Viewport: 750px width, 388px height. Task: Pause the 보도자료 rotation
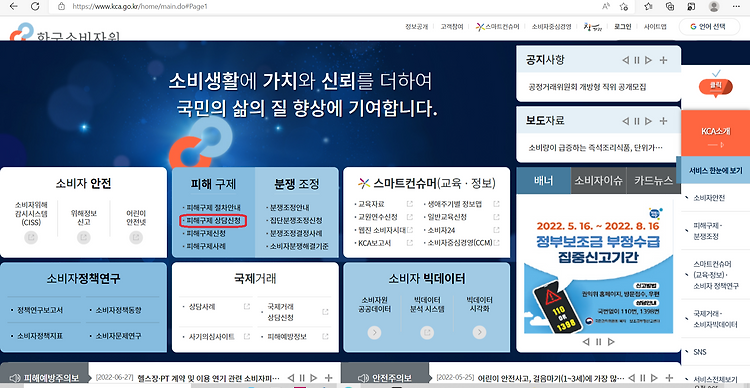pyautogui.click(x=637, y=121)
